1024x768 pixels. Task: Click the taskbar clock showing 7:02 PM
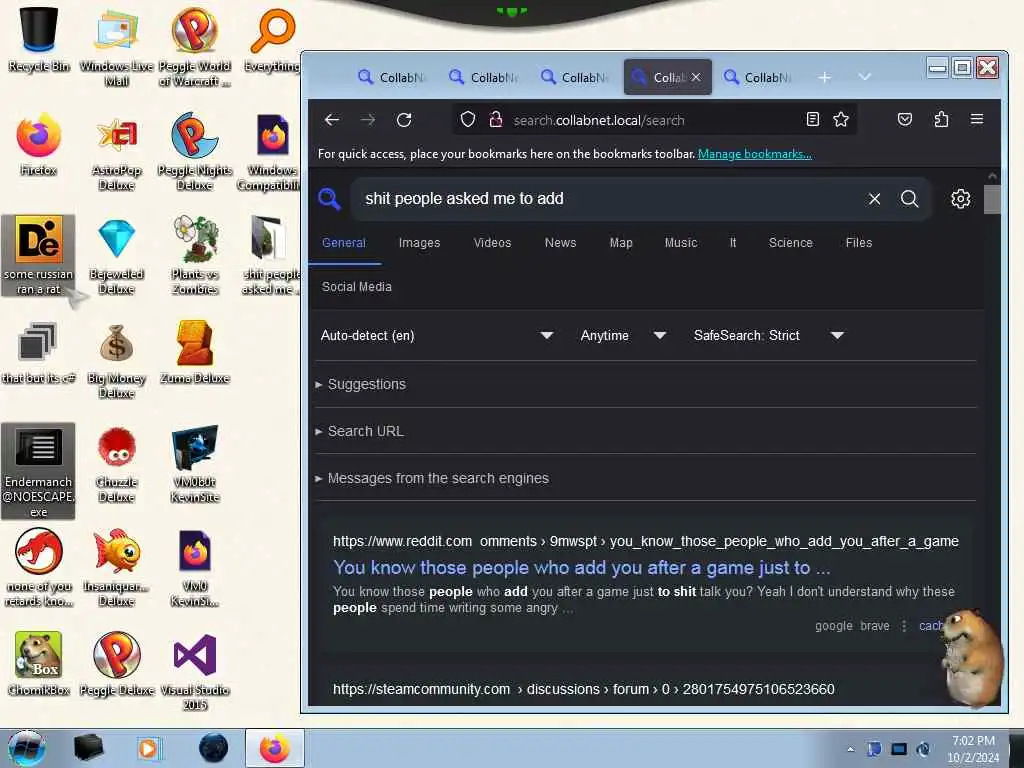(973, 749)
